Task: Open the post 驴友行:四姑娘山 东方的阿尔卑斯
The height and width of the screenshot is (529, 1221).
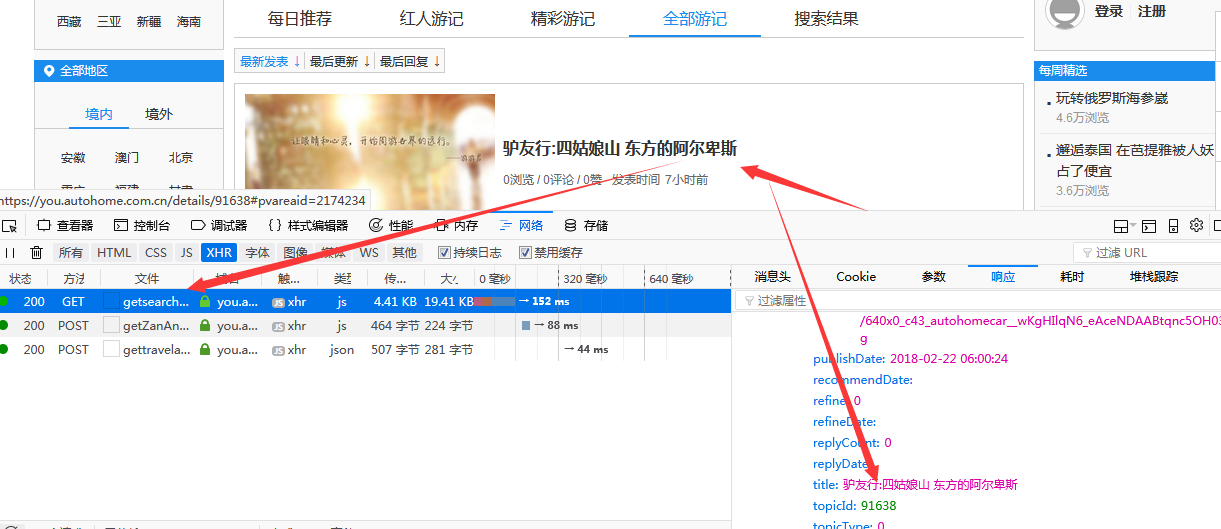Action: click(620, 149)
